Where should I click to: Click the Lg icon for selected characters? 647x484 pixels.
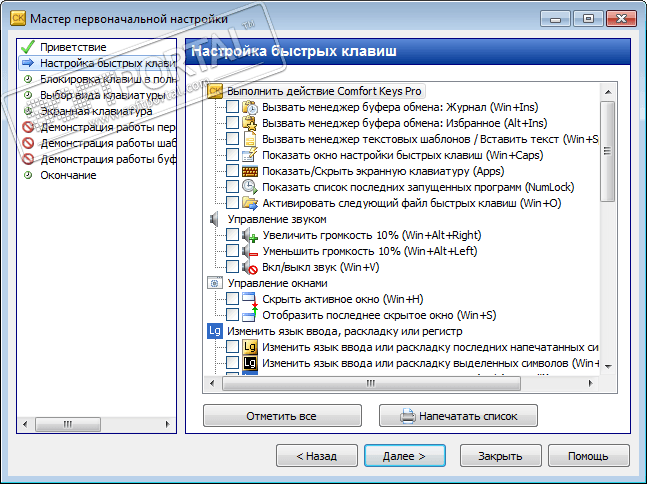coord(250,363)
